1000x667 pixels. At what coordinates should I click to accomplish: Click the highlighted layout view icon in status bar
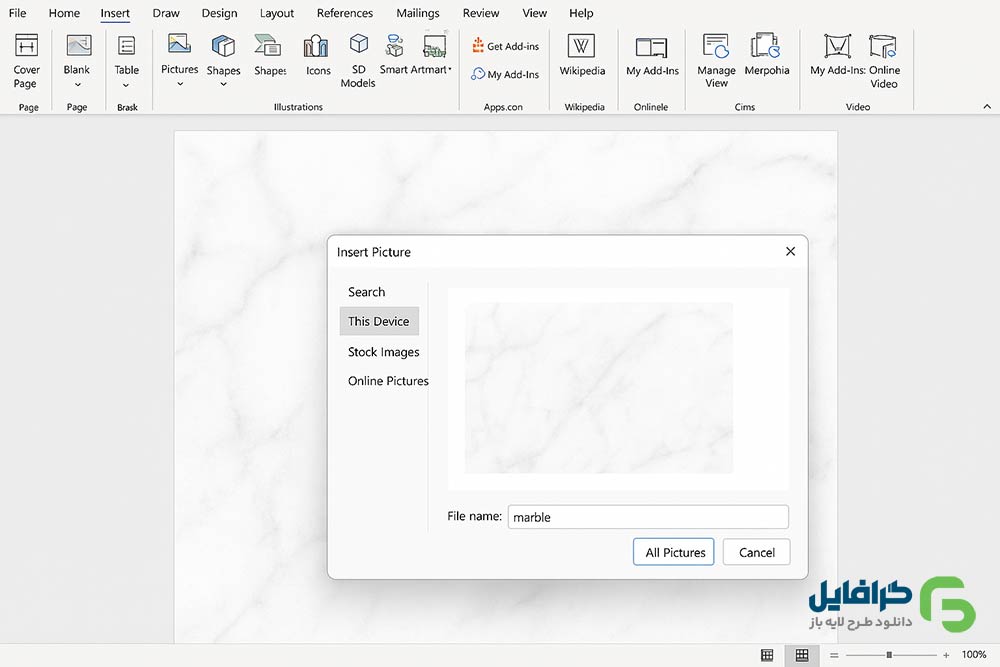point(802,655)
